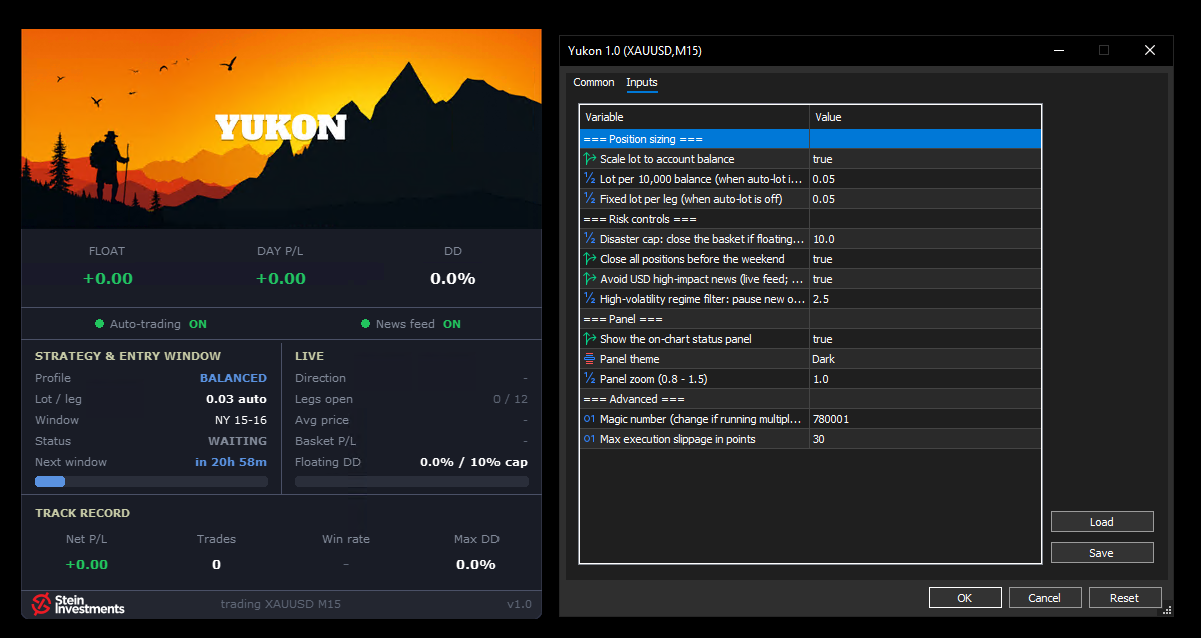Viewport: 1201px width, 638px height.
Task: Click the Panel zoom row type icon
Action: (x=589, y=379)
